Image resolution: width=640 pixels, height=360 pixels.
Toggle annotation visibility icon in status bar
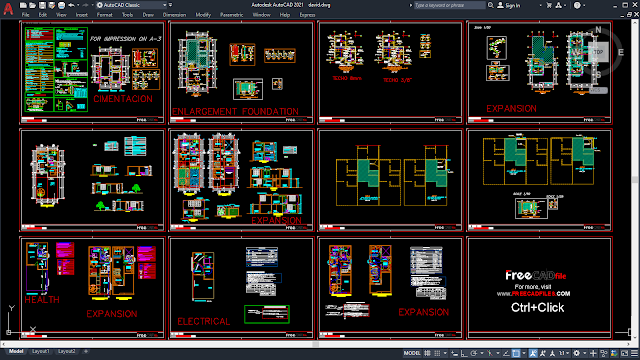(x=533, y=353)
